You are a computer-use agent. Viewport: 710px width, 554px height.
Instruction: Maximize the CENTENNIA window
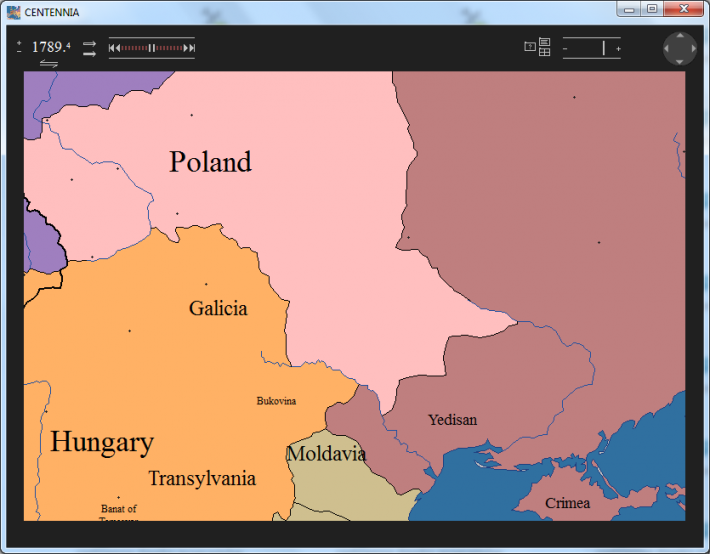pos(652,9)
